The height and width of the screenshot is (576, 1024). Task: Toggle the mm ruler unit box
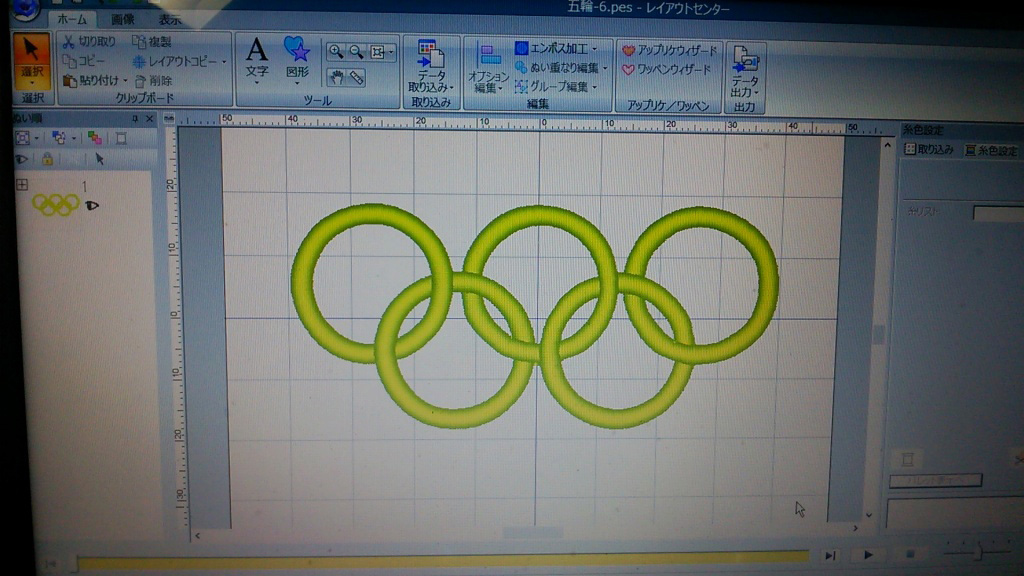(169, 118)
